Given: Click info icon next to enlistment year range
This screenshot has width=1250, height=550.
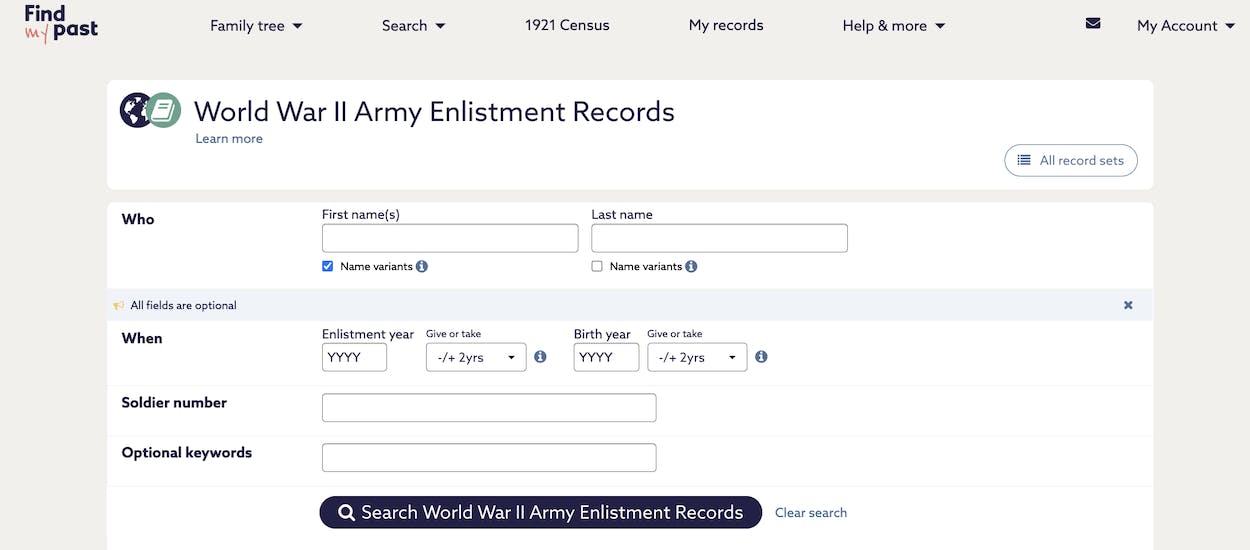Looking at the screenshot, I should point(540,357).
